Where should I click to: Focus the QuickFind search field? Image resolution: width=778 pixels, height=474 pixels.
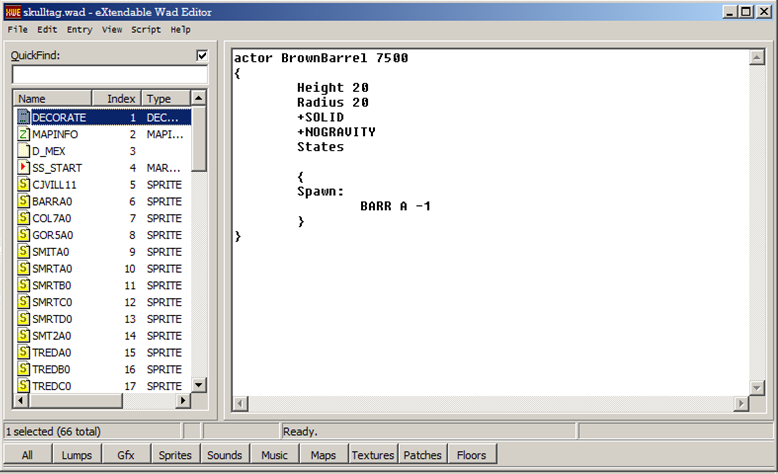point(110,74)
